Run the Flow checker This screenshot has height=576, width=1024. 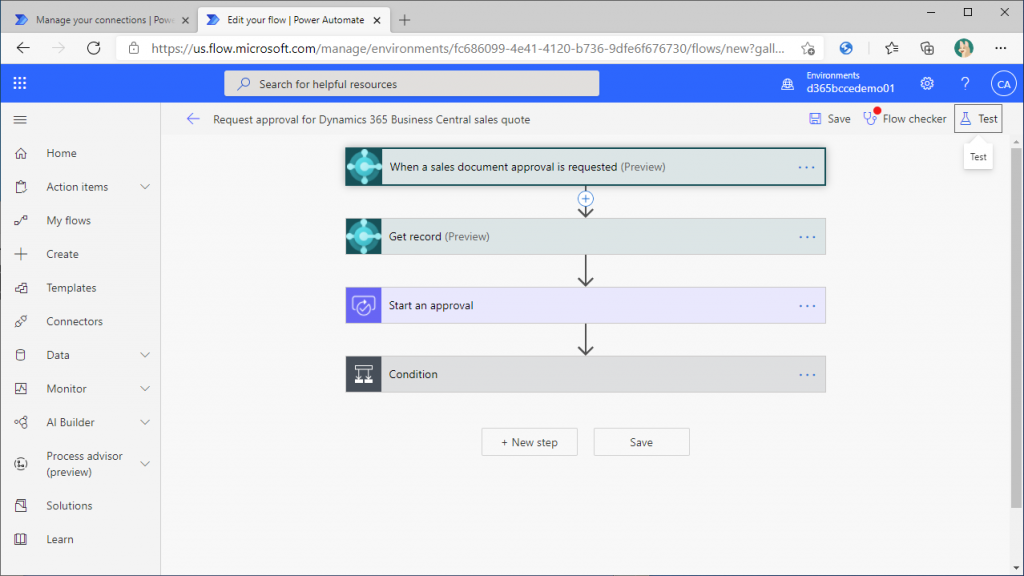coord(904,118)
